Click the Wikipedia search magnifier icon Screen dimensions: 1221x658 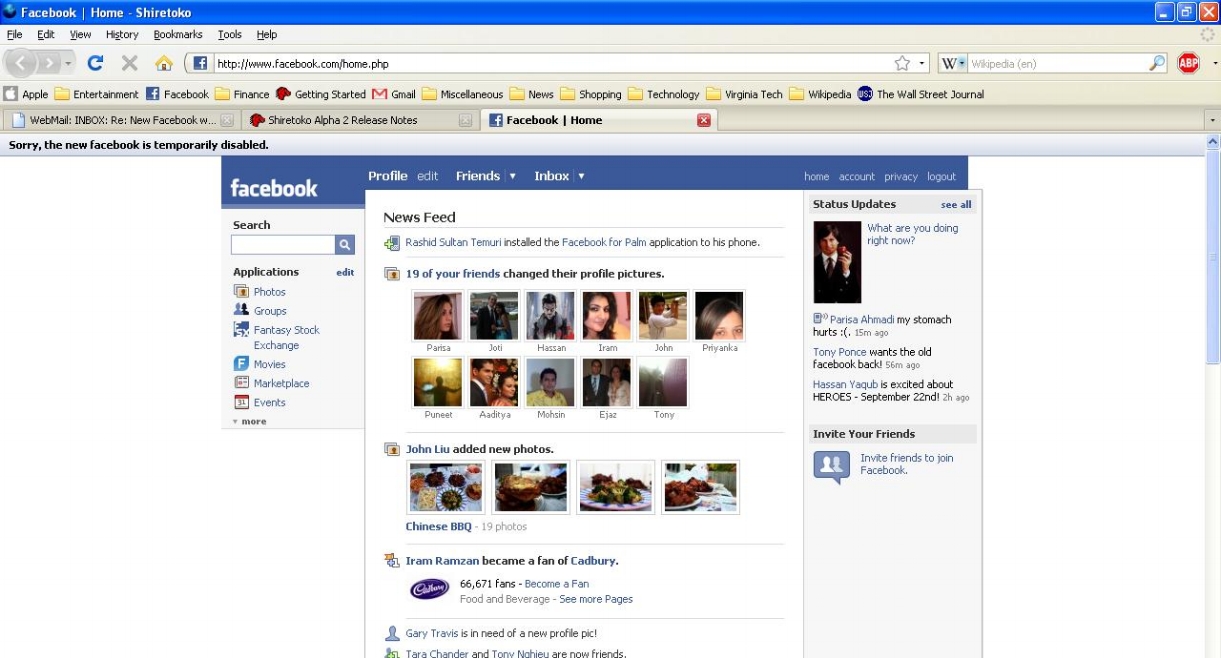point(1157,63)
